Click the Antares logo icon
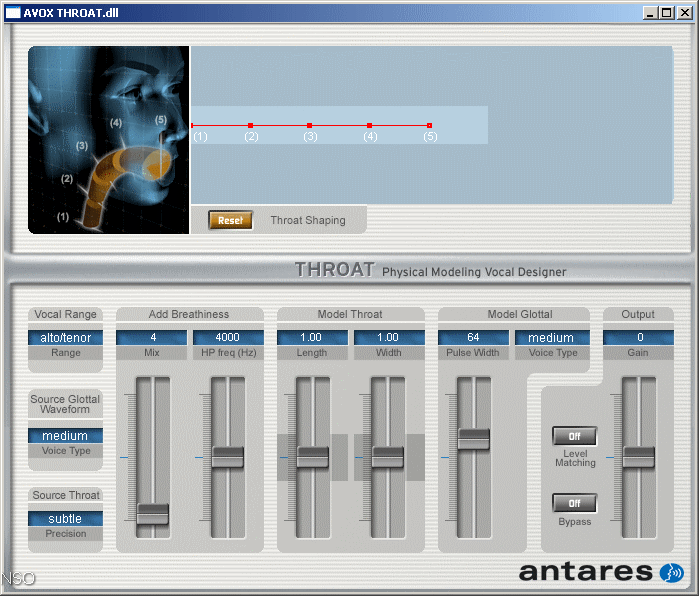Screen dimensions: 699x596 (x=671, y=573)
